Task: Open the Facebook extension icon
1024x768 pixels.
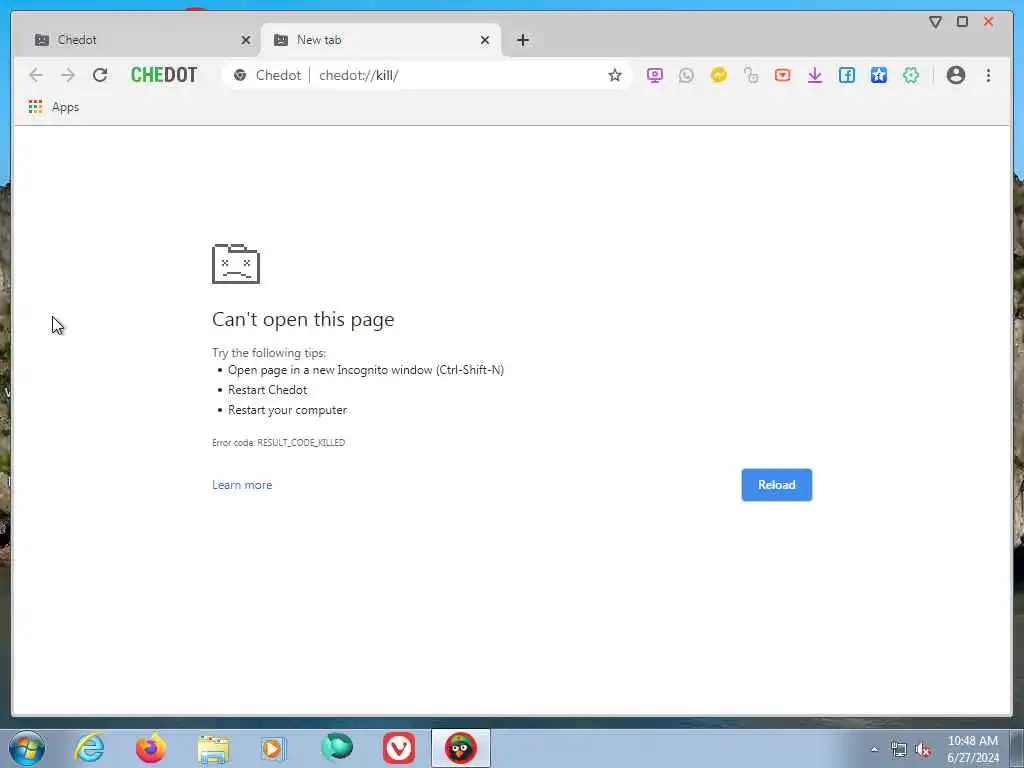Action: pyautogui.click(x=847, y=75)
